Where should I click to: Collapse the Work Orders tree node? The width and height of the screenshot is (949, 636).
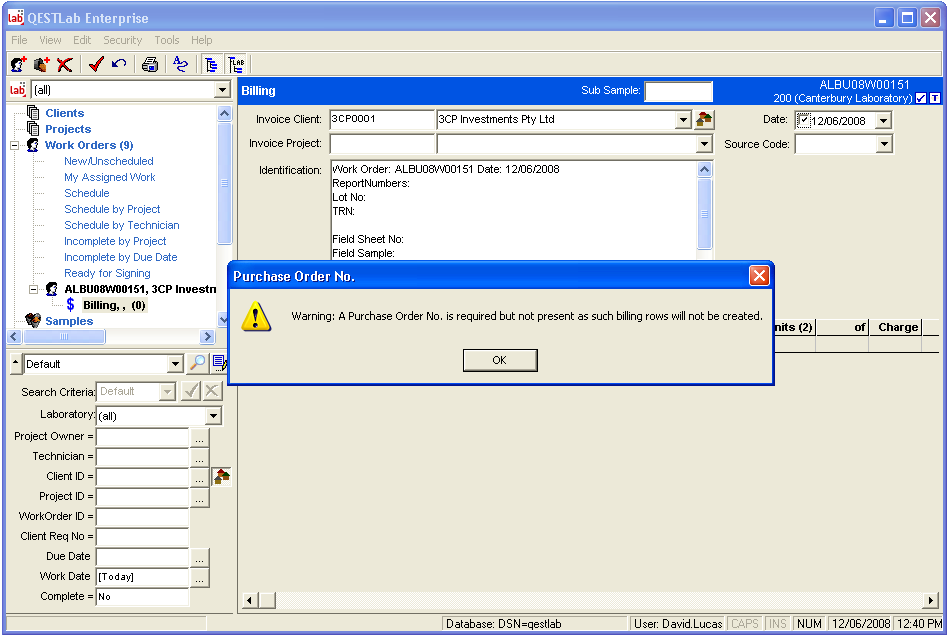(x=15, y=145)
